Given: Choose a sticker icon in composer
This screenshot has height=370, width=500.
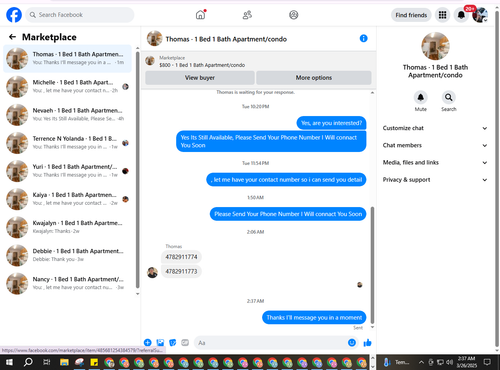Looking at the screenshot, I should tap(173, 342).
